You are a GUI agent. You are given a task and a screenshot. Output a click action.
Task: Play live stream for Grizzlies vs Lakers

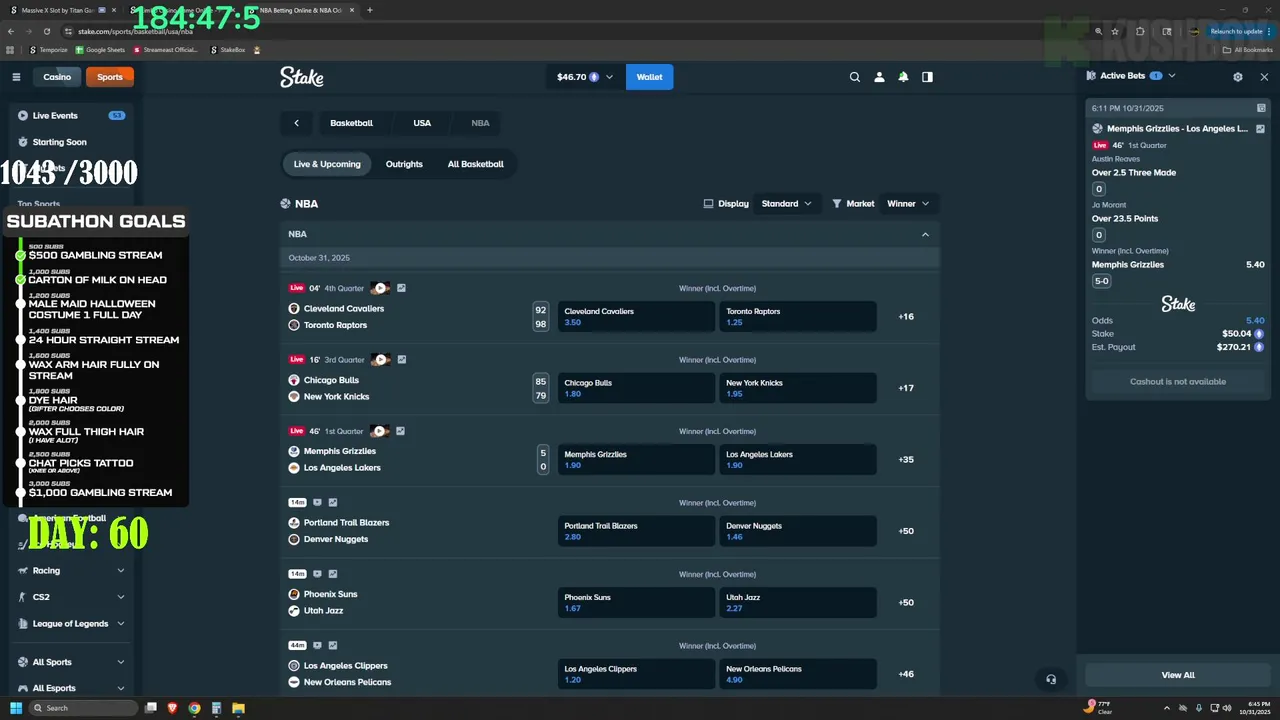(x=380, y=431)
